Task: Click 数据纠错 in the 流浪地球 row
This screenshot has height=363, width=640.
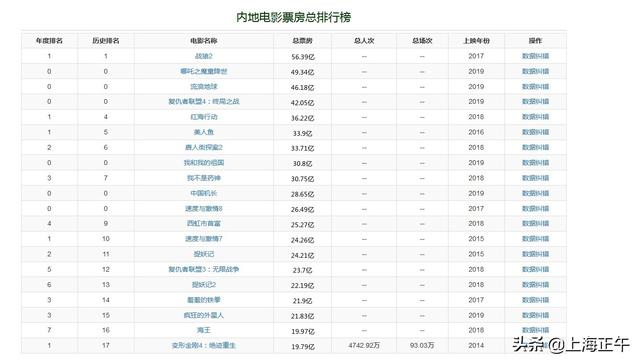Action: click(x=535, y=87)
